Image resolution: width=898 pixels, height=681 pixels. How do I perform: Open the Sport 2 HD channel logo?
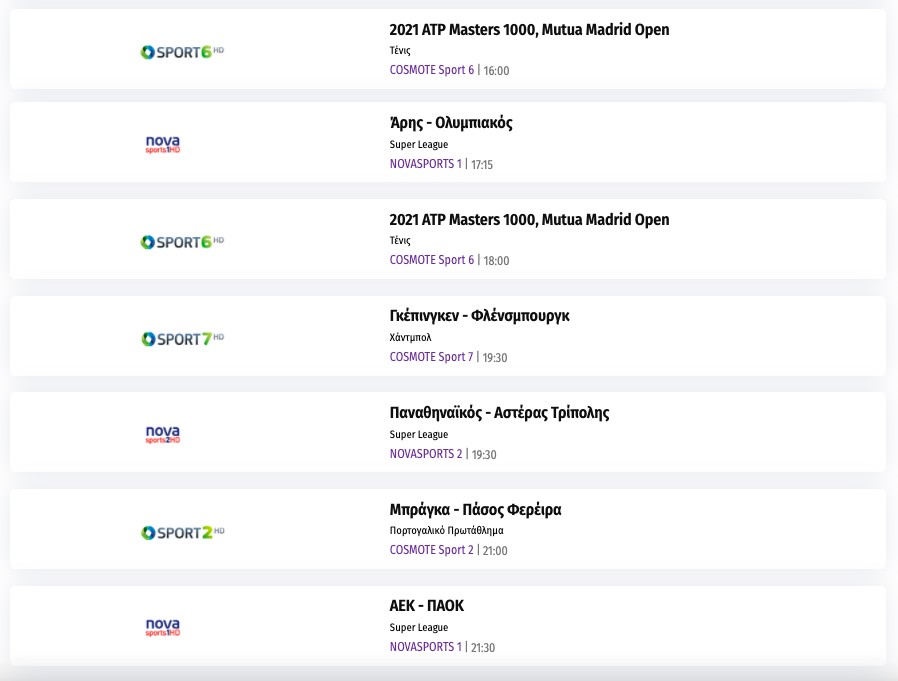coord(181,532)
